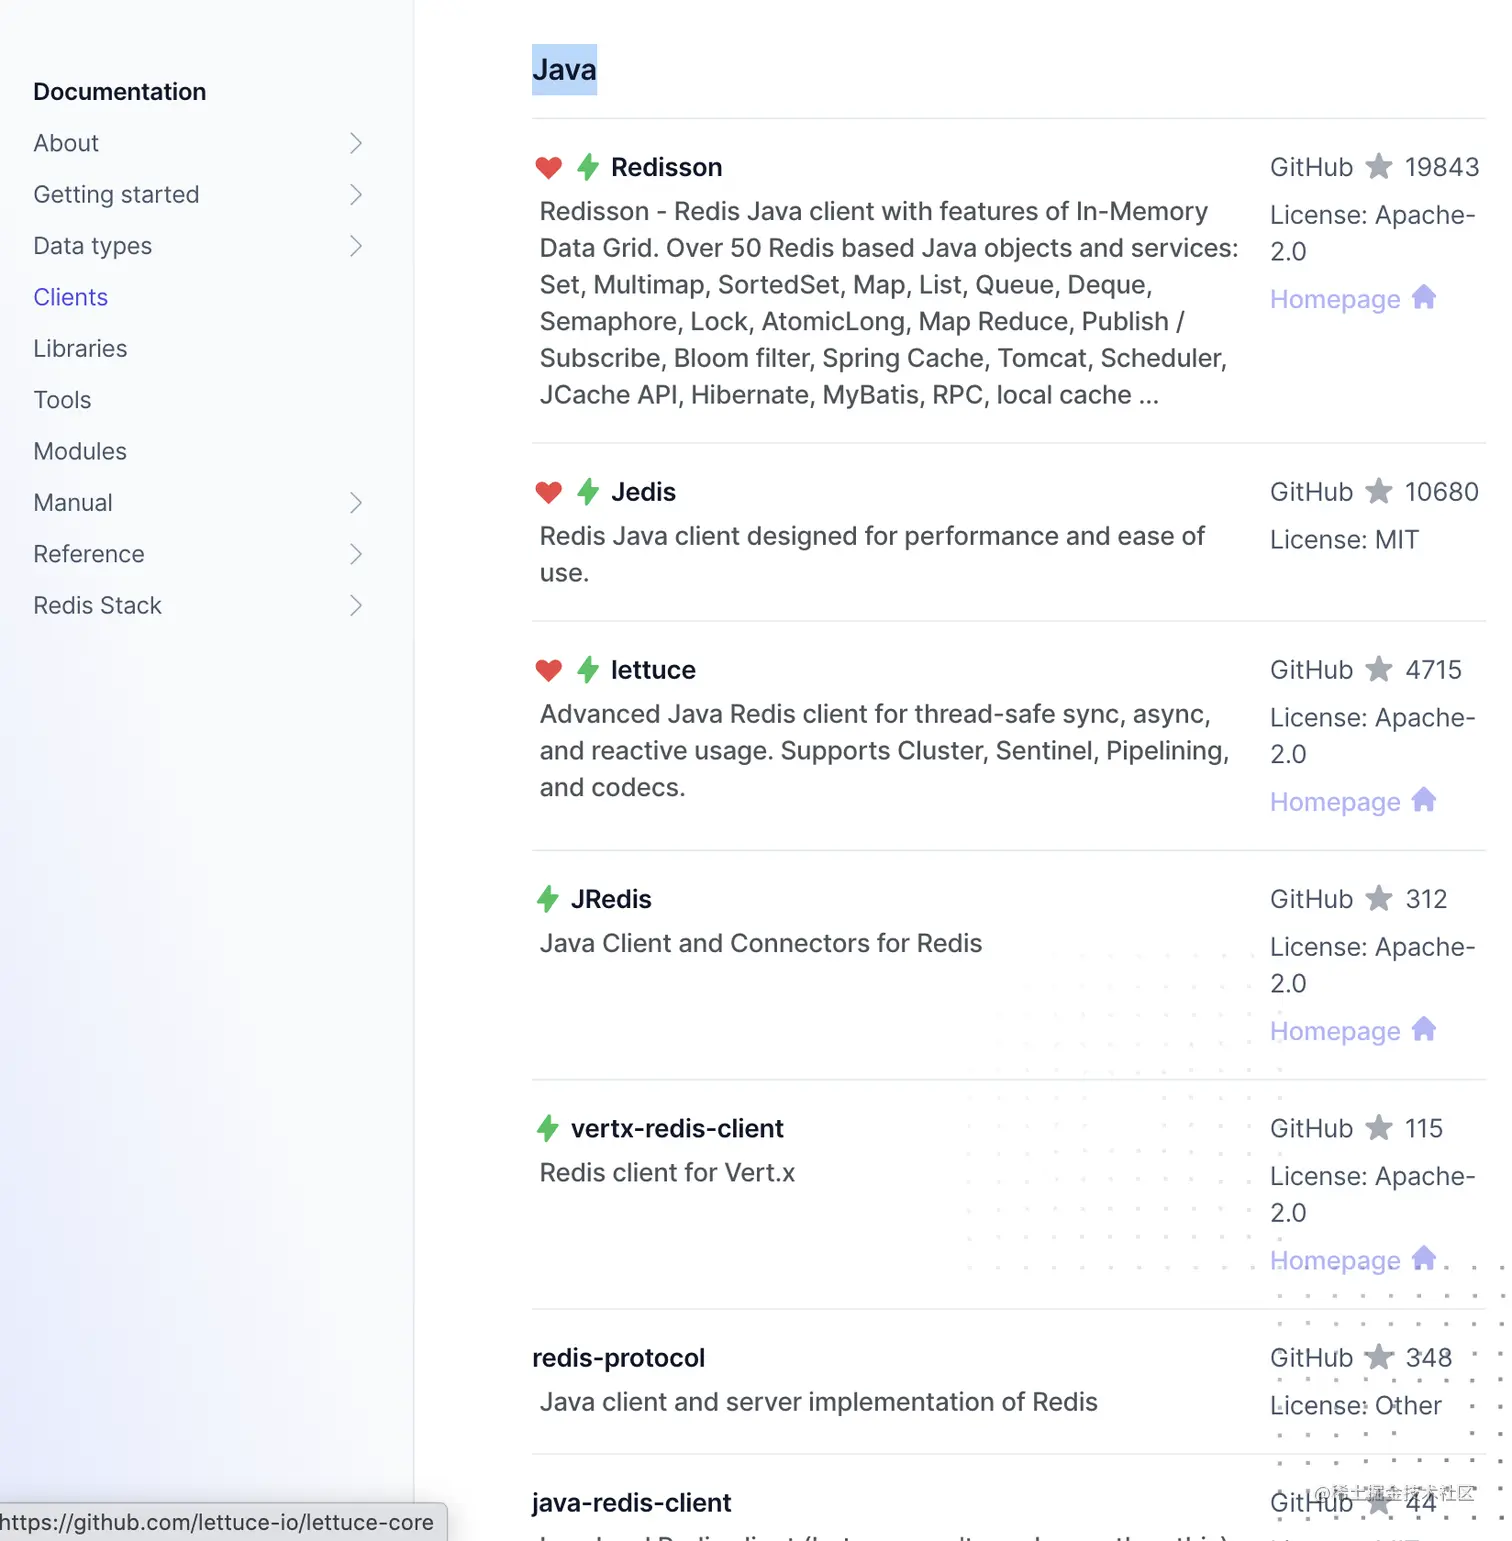Click the star icon in Jedis's GitHub row
Viewport: 1512px width, 1541px height.
[1379, 491]
